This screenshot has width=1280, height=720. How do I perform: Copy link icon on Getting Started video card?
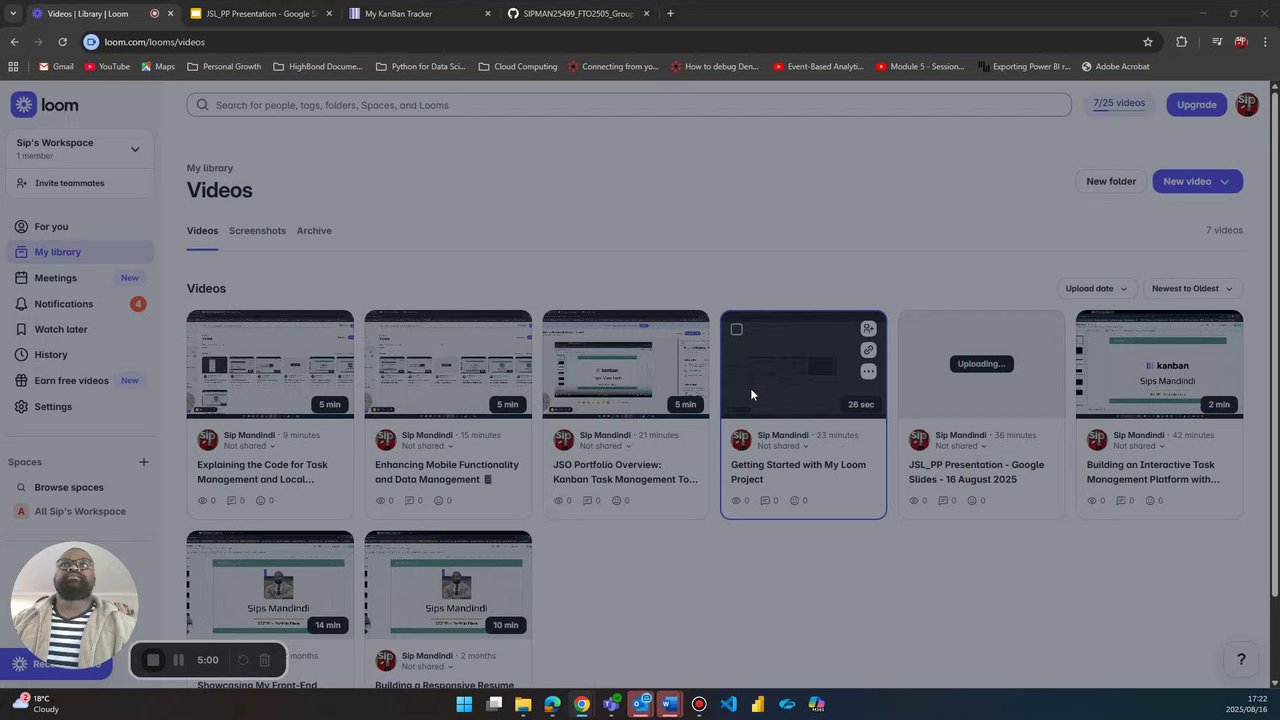tap(868, 350)
